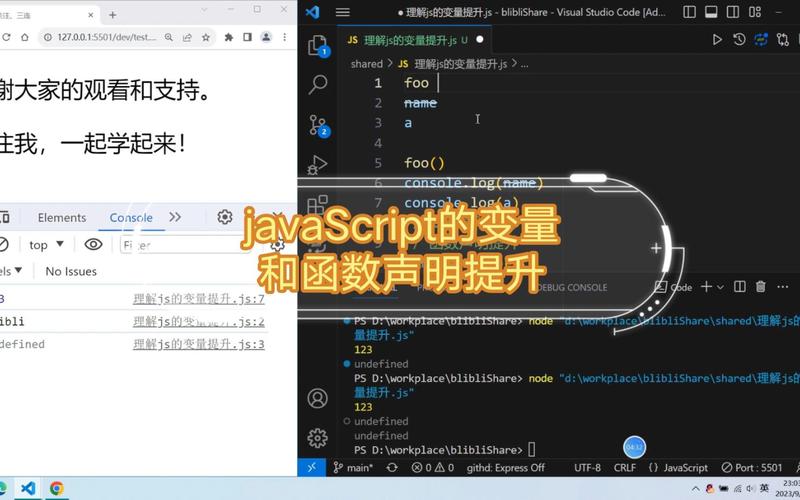The width and height of the screenshot is (800, 500).
Task: Bookmark this page with star icon
Action: [x=206, y=37]
